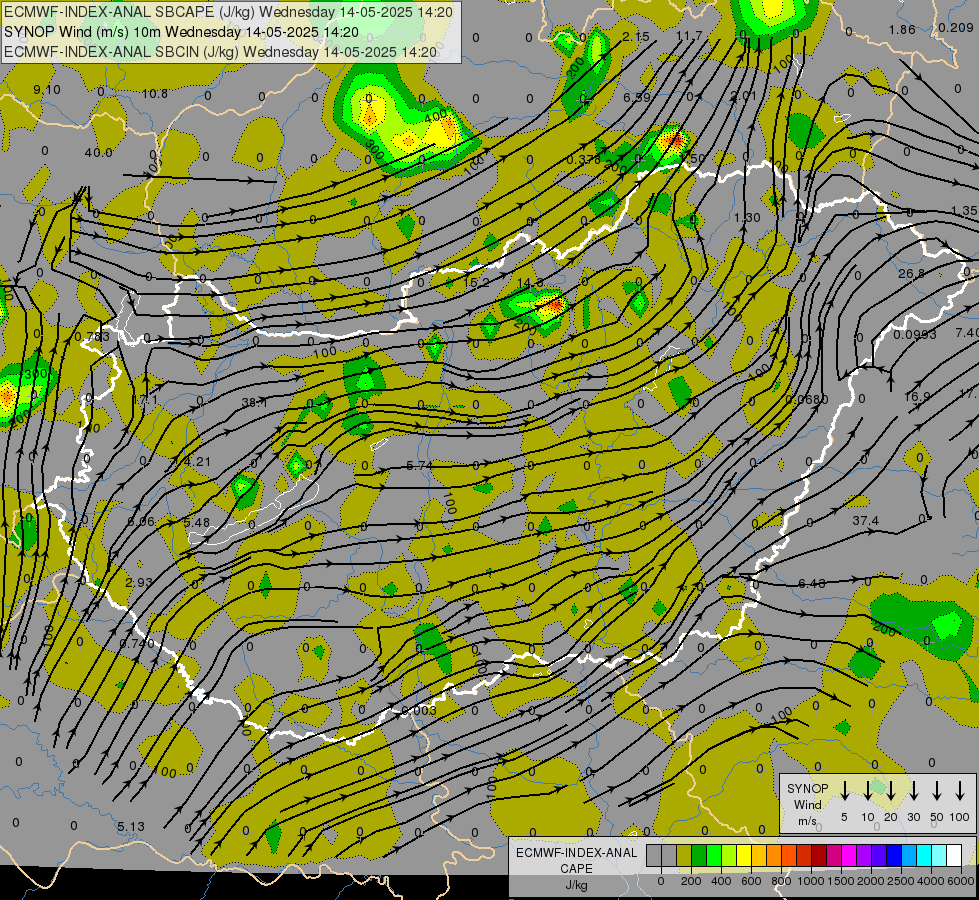Click the station value 5.74
This screenshot has height=900, width=979.
pyautogui.click(x=420, y=465)
